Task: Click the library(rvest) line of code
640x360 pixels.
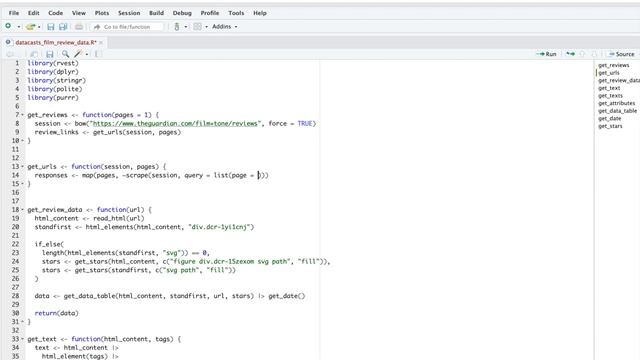Action: [x=53, y=63]
